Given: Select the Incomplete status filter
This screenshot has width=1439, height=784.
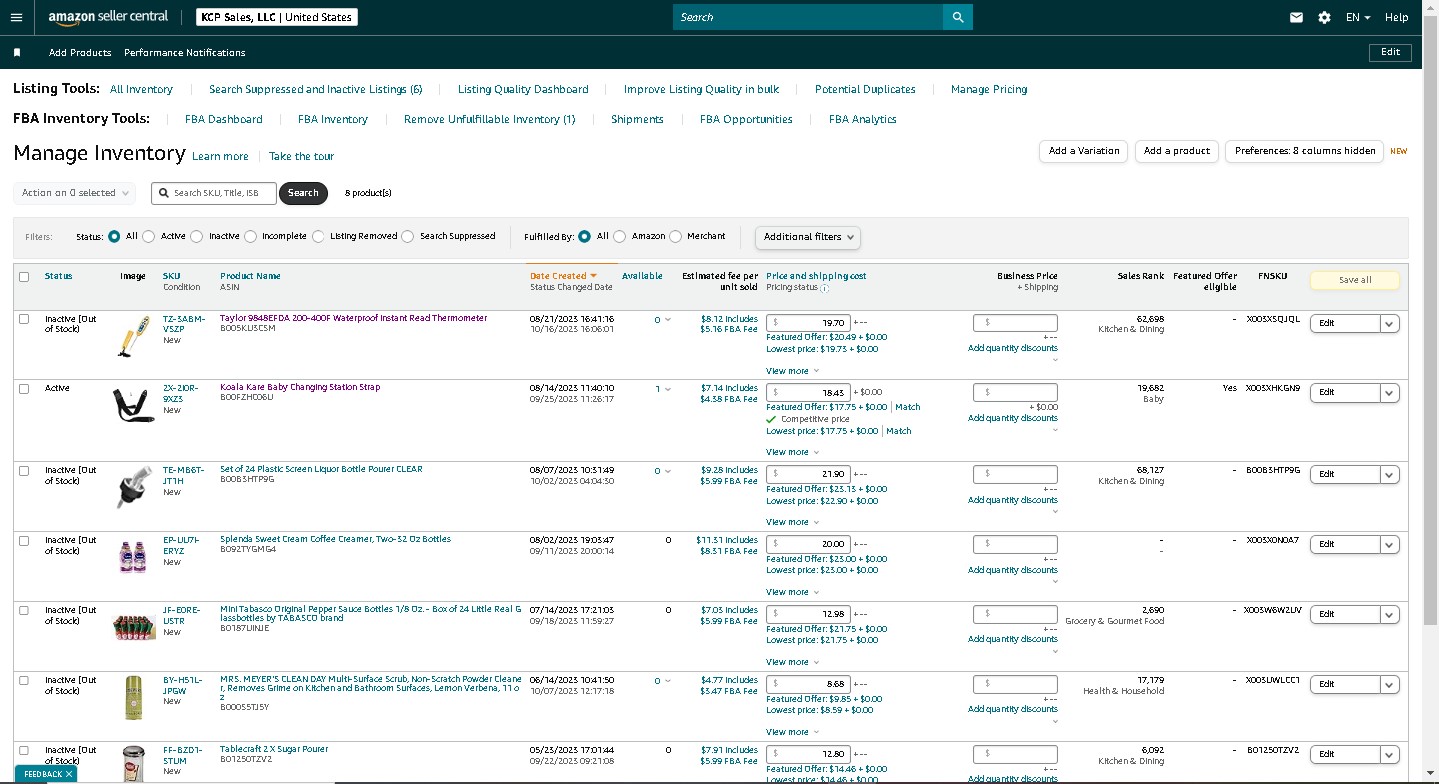Looking at the screenshot, I should pos(249,237).
